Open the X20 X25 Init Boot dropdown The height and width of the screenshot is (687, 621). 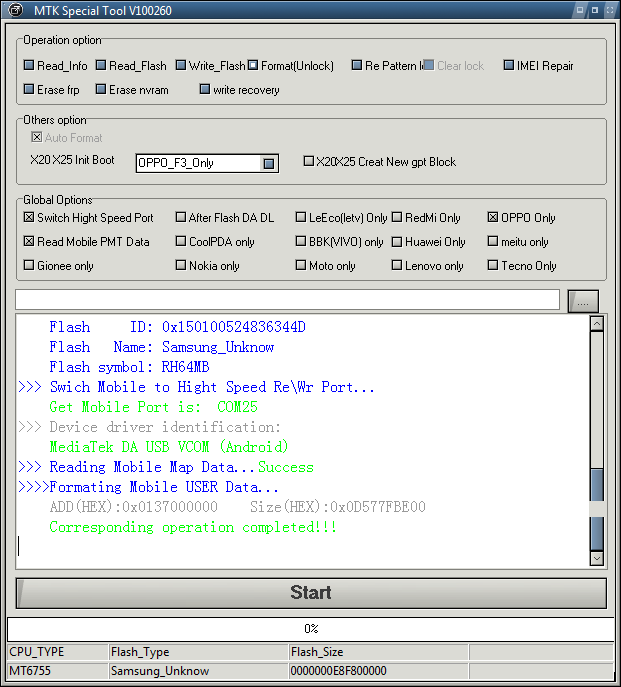coord(269,163)
